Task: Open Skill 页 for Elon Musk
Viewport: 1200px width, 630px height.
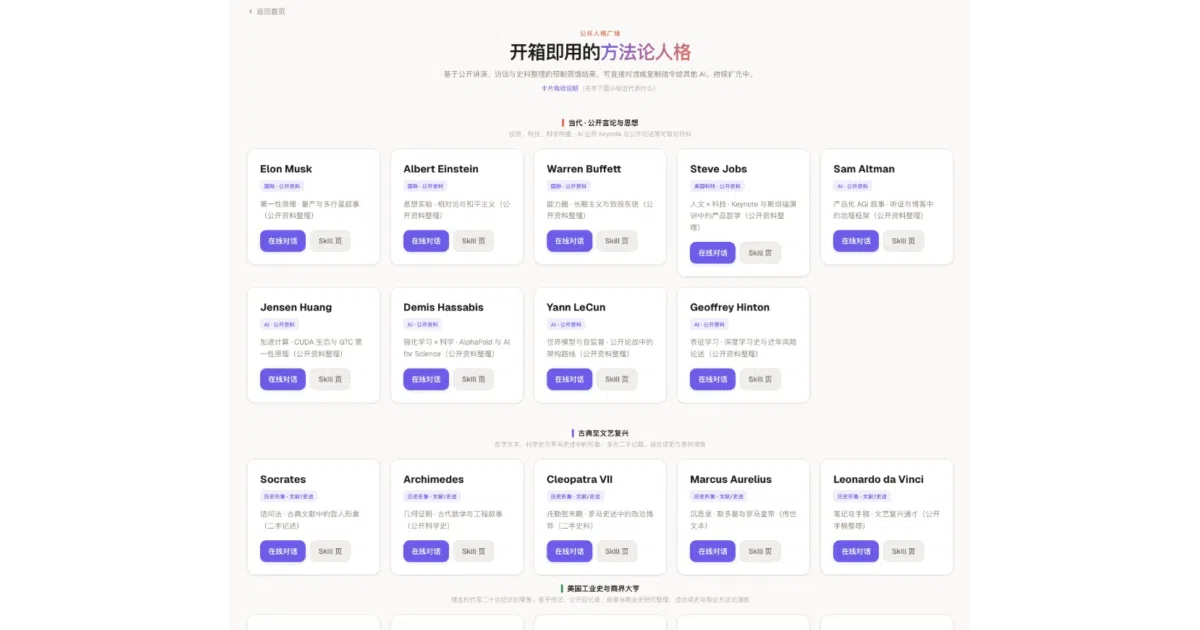Action: (330, 241)
